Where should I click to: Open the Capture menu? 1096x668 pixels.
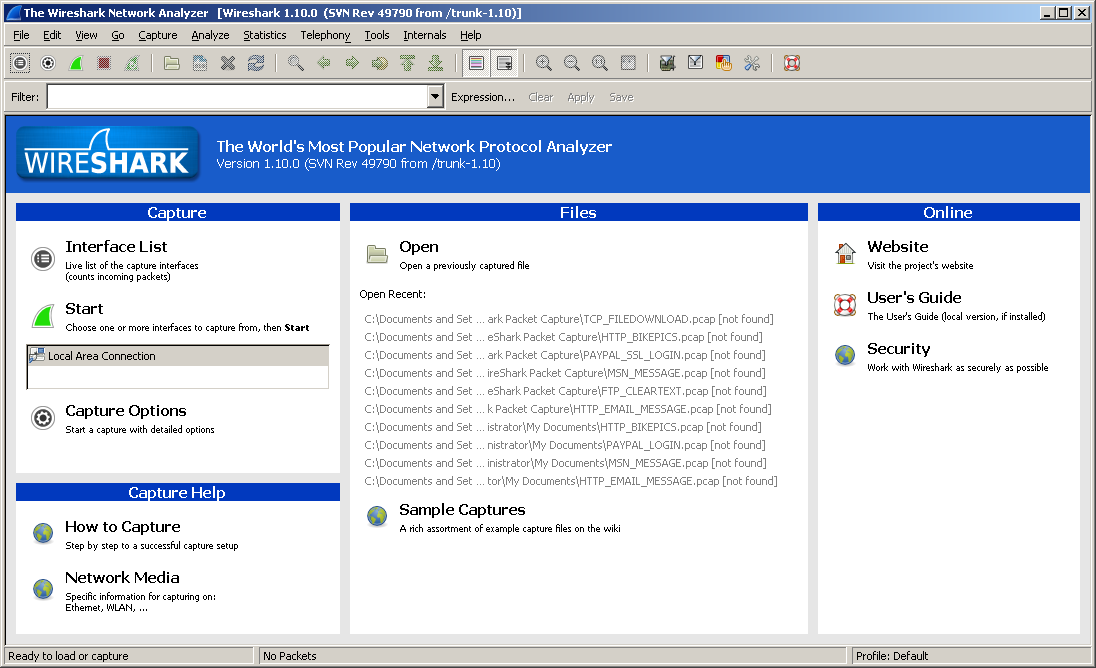tap(157, 35)
